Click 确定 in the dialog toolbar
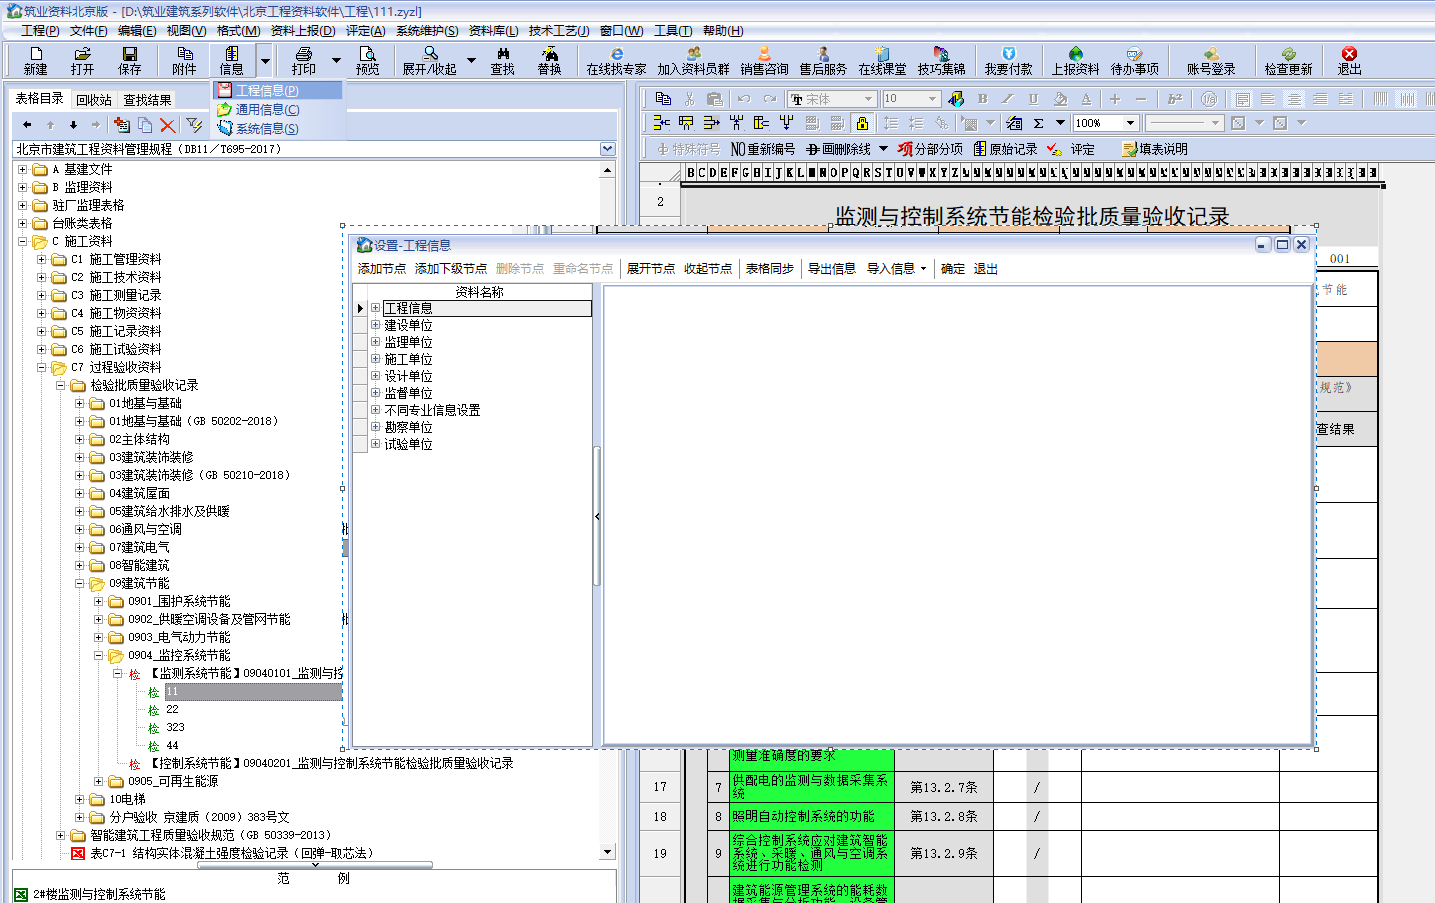This screenshot has width=1435, height=903. (x=953, y=269)
